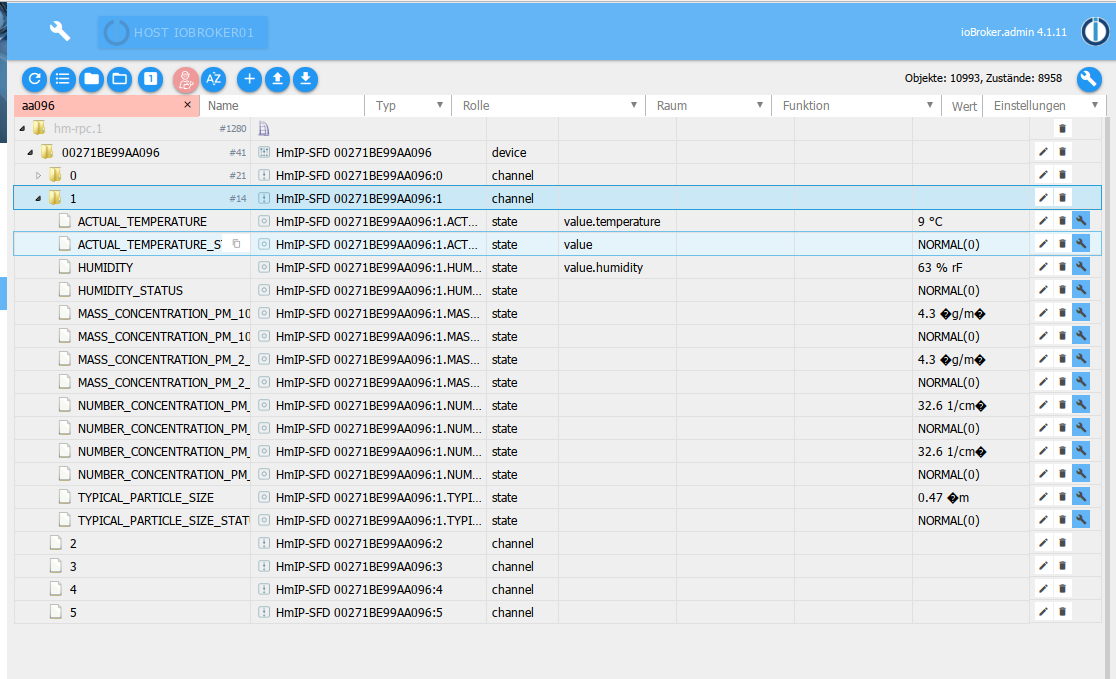The height and width of the screenshot is (679, 1116).
Task: Edit channel 2 with the pencil icon
Action: [x=1043, y=542]
